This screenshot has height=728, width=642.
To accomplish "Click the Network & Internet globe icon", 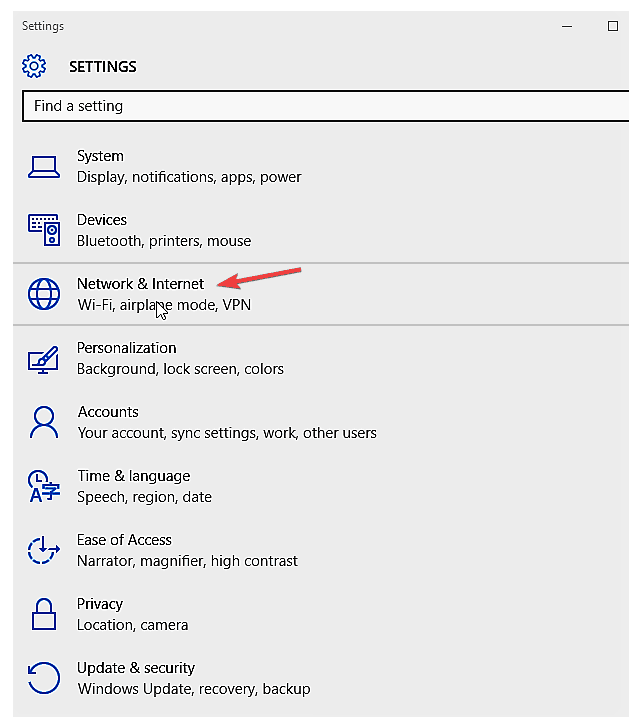I will tap(44, 294).
